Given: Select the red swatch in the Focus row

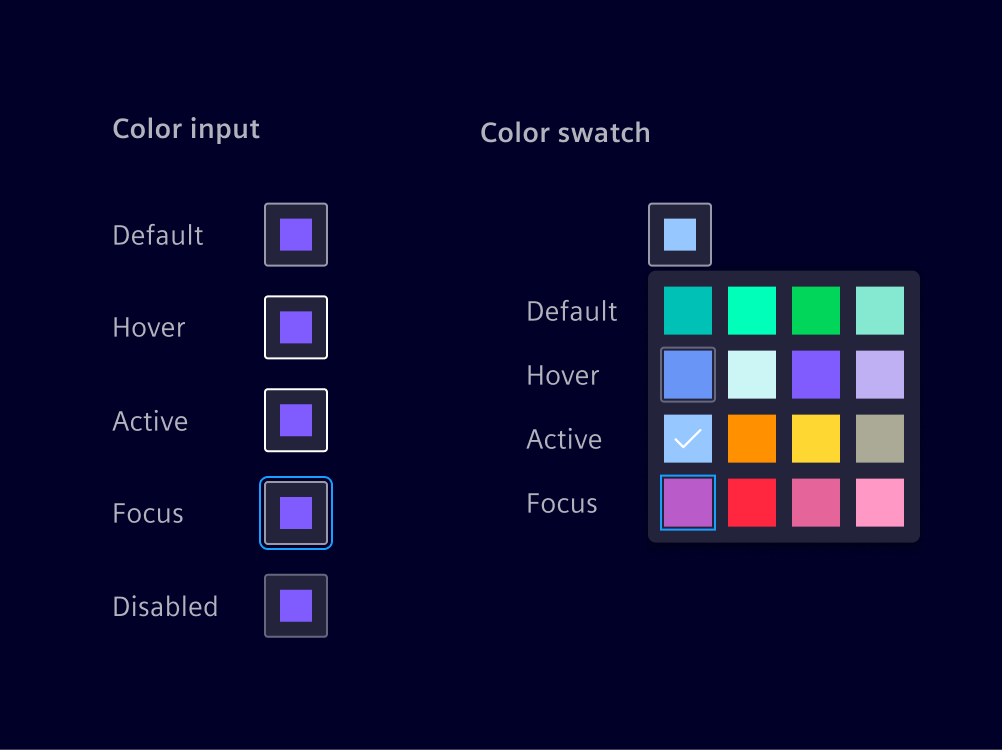Looking at the screenshot, I should point(751,502).
